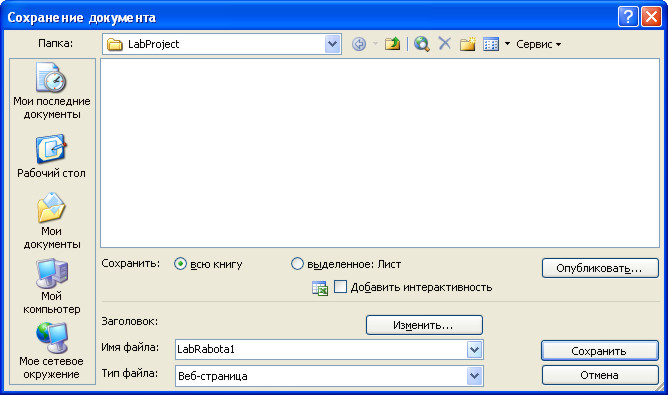Image resolution: width=668 pixels, height=395 pixels.
Task: Enable 'Добавить интерактивность' checkbox
Action: (x=340, y=286)
